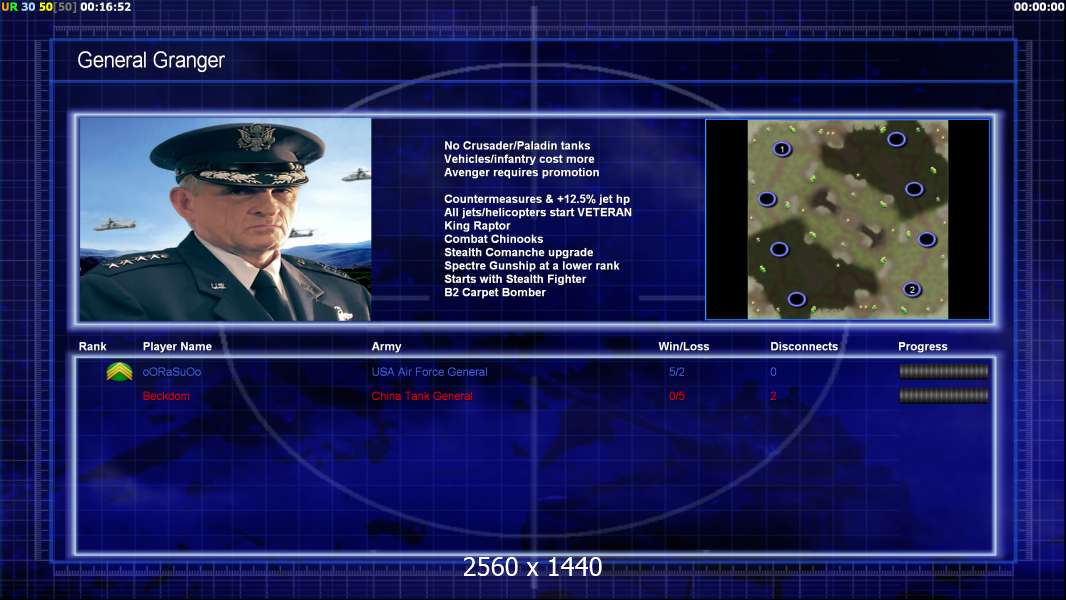Screen dimensions: 1066x600
Task: Click the "0/5" win/loss value
Action: pyautogui.click(x=676, y=396)
